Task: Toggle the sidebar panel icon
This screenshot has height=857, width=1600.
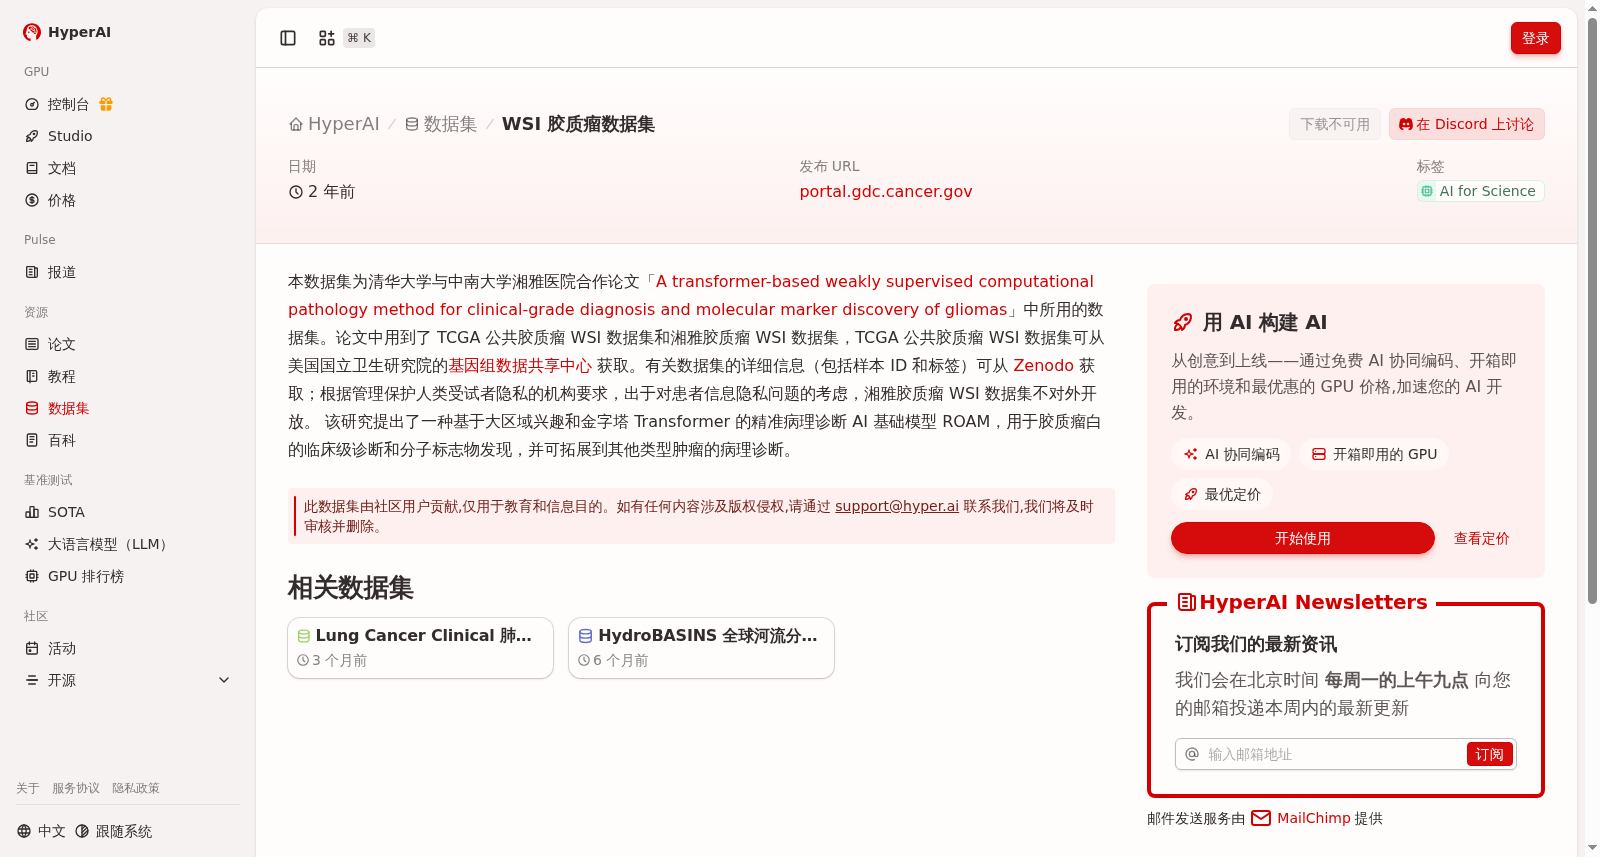Action: click(x=288, y=38)
